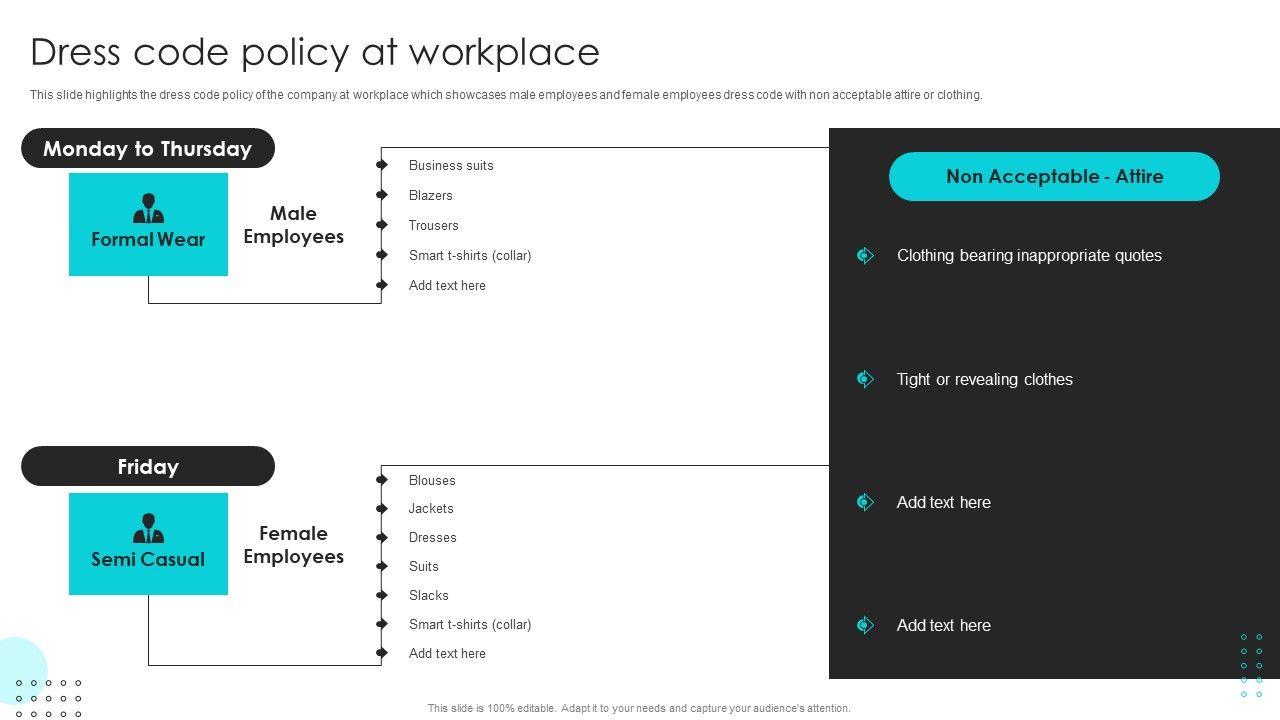Select 'Smart t-shirts (collar)' in Male Employees list
The image size is (1280, 720).
coord(470,255)
